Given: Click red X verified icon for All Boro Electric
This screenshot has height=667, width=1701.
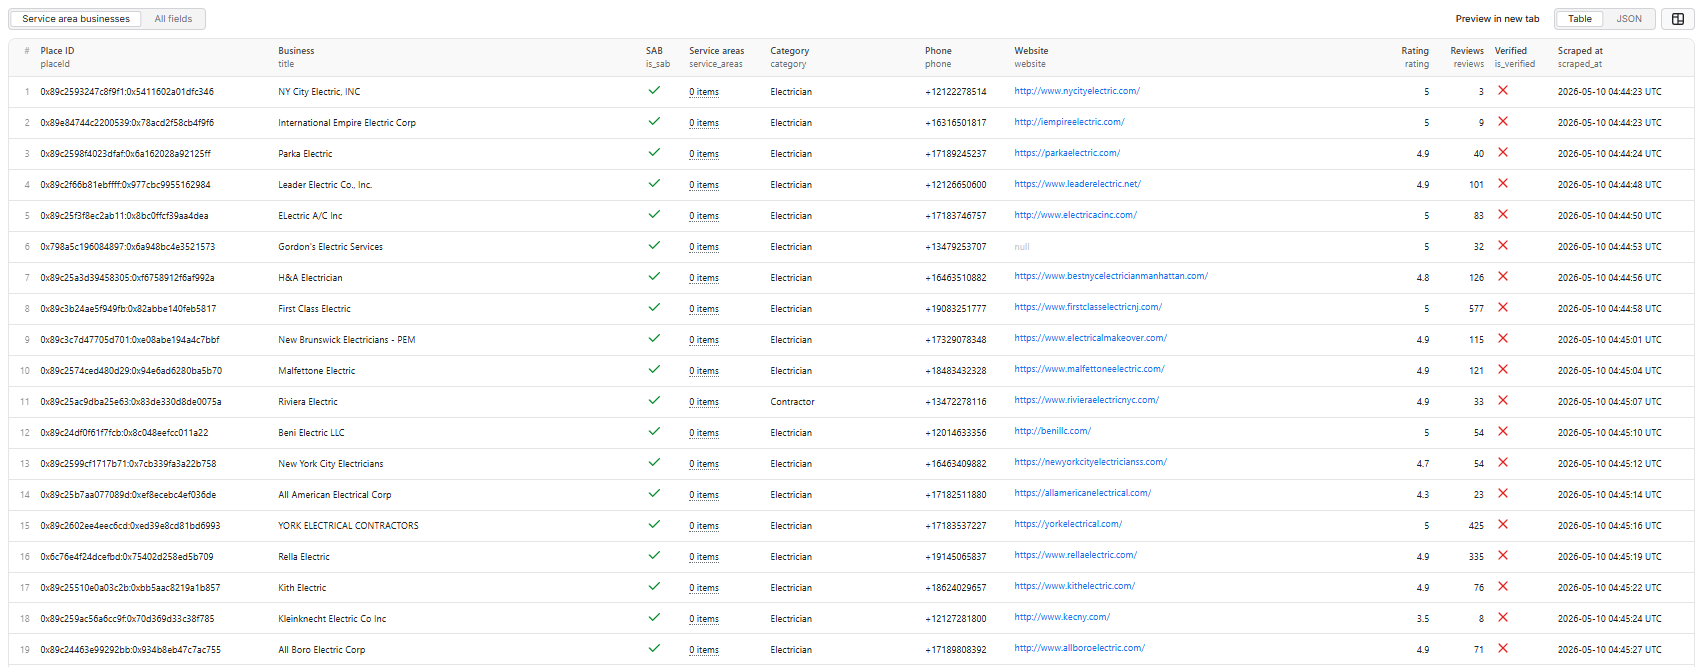Looking at the screenshot, I should coord(1502,648).
